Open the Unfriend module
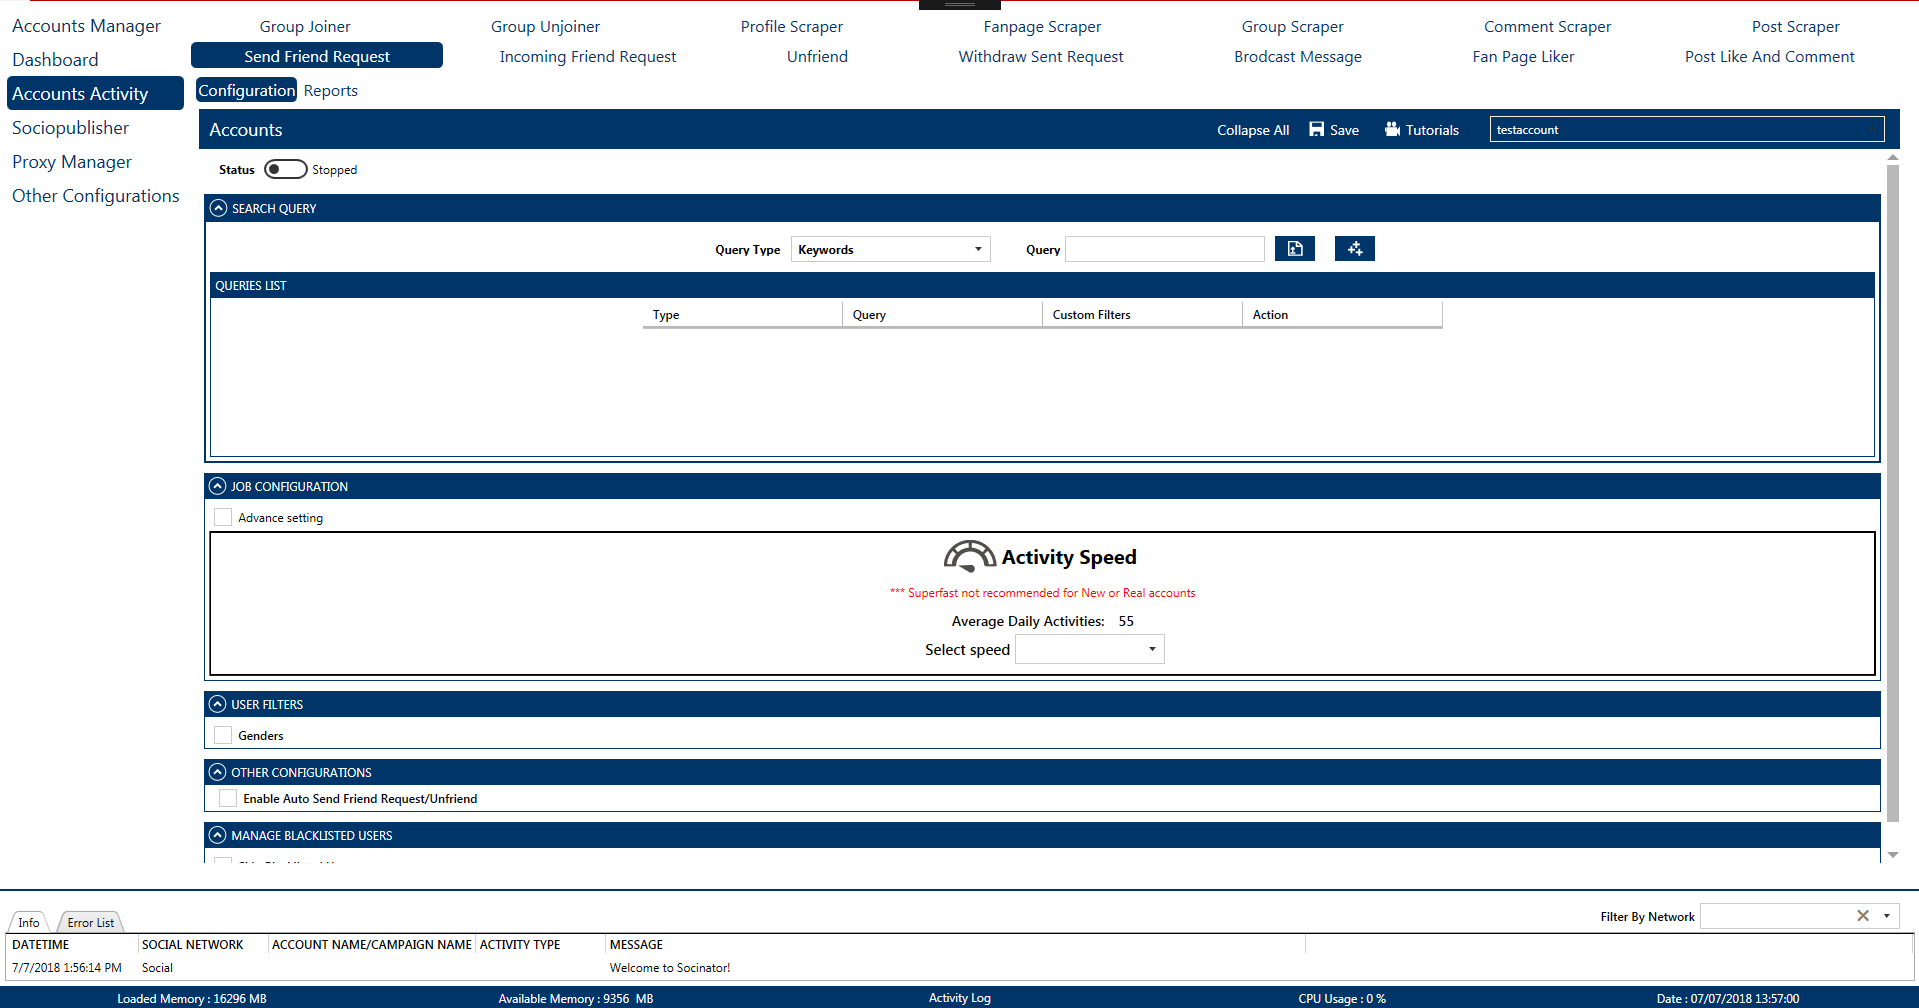Image resolution: width=1919 pixels, height=1008 pixels. (817, 56)
